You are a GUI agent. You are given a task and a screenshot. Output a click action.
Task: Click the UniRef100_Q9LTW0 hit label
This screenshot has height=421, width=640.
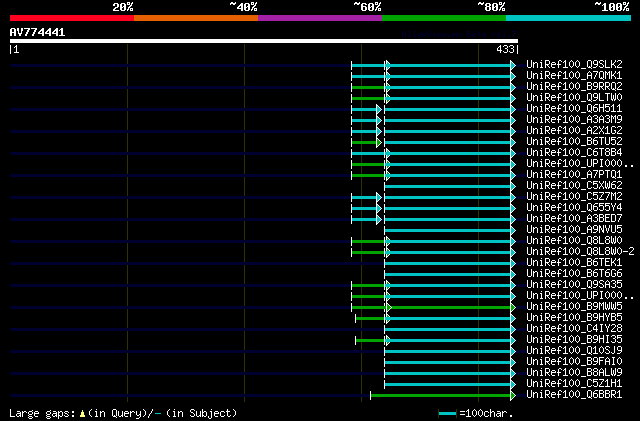[574, 98]
